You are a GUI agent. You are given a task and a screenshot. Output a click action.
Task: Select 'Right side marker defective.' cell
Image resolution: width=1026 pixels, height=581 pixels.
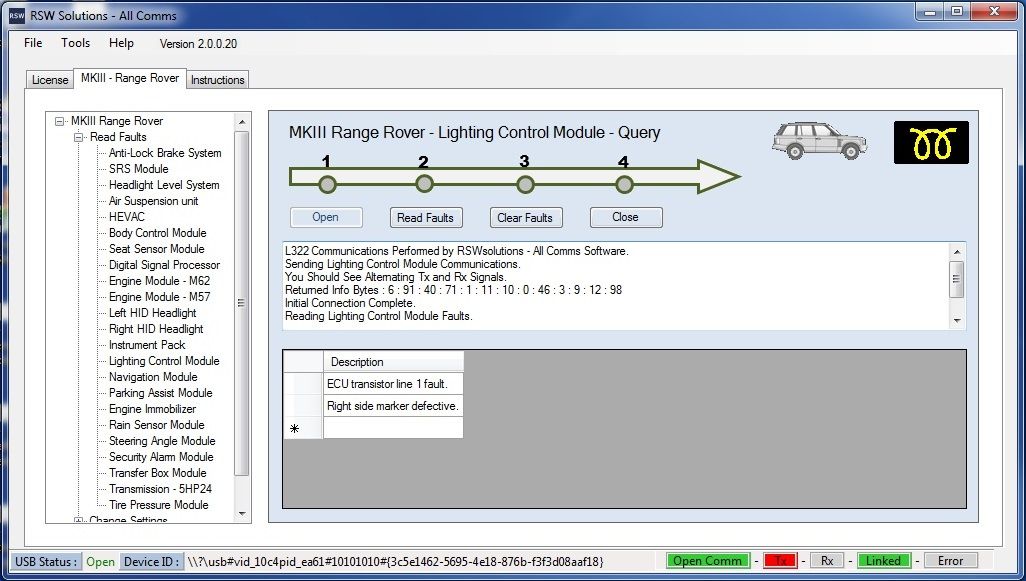[393, 406]
